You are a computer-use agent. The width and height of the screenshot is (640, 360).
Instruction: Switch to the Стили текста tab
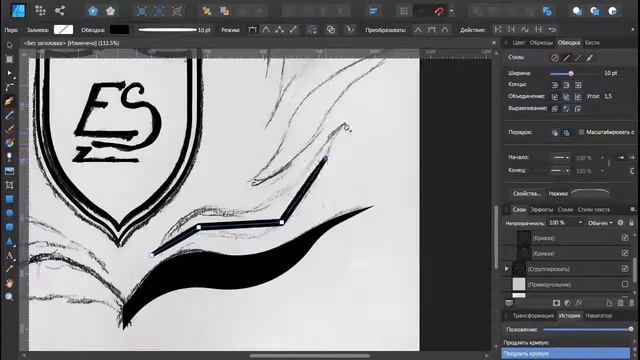594,209
